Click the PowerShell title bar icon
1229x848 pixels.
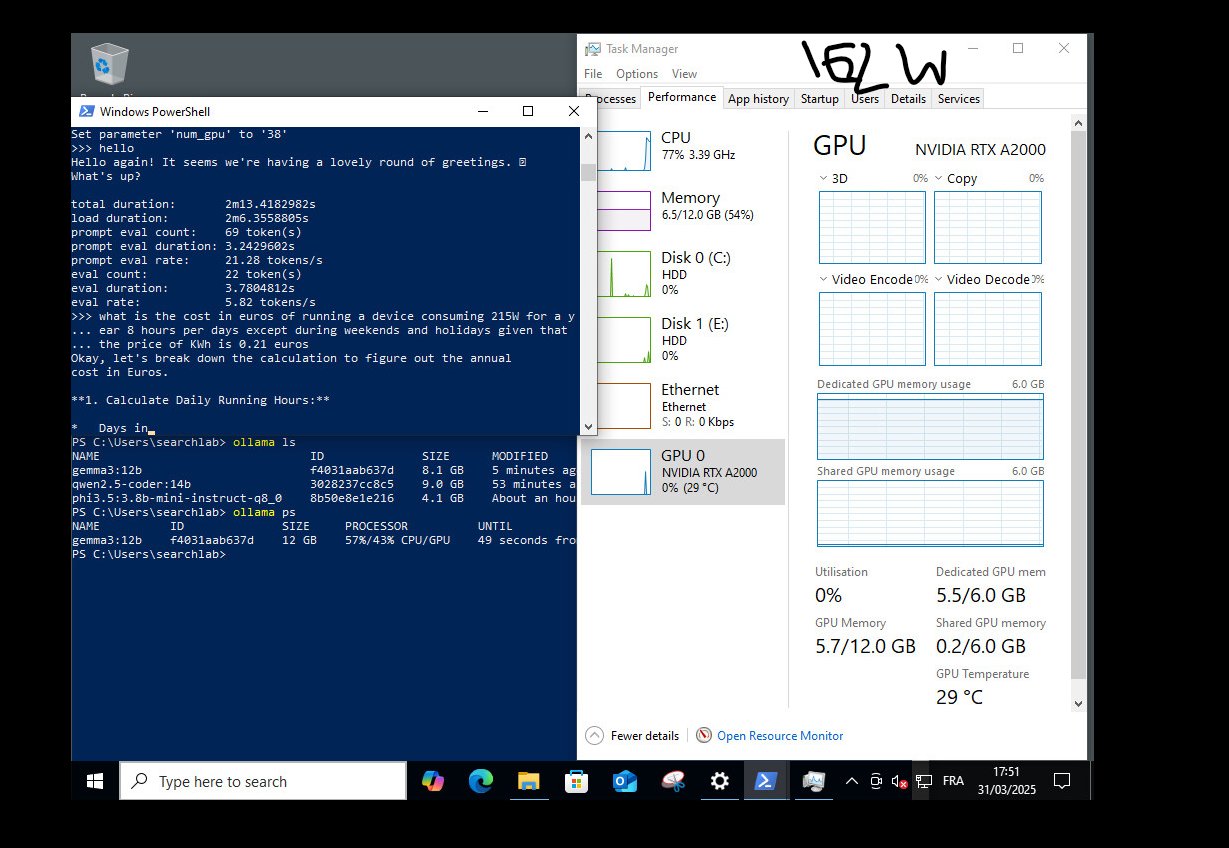[x=87, y=111]
